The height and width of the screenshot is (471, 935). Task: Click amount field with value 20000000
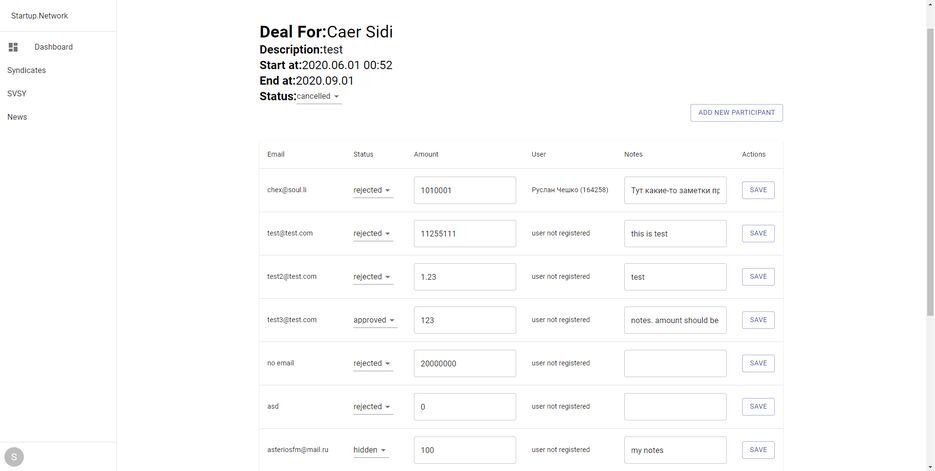(465, 363)
